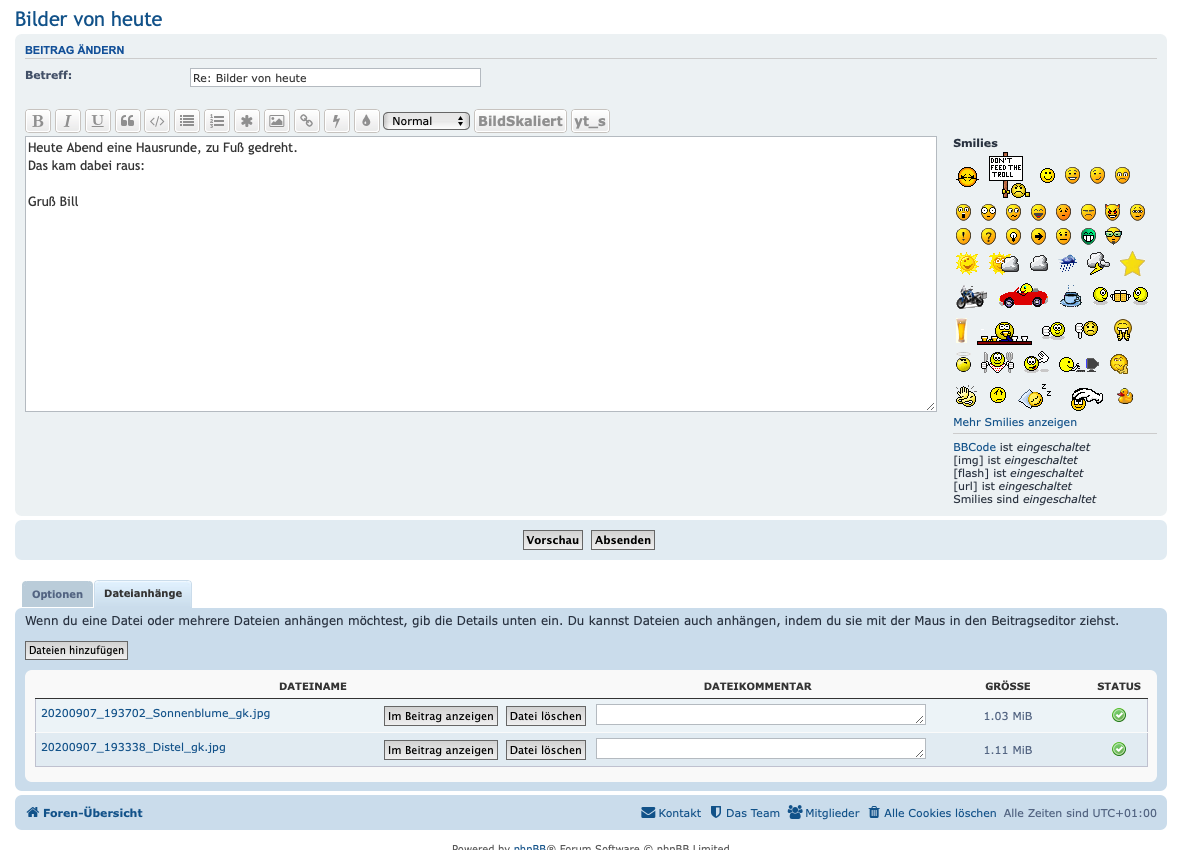Viewport: 1181px width, 850px height.
Task: Delete the Distel_gk.jpg attachment
Action: [545, 750]
